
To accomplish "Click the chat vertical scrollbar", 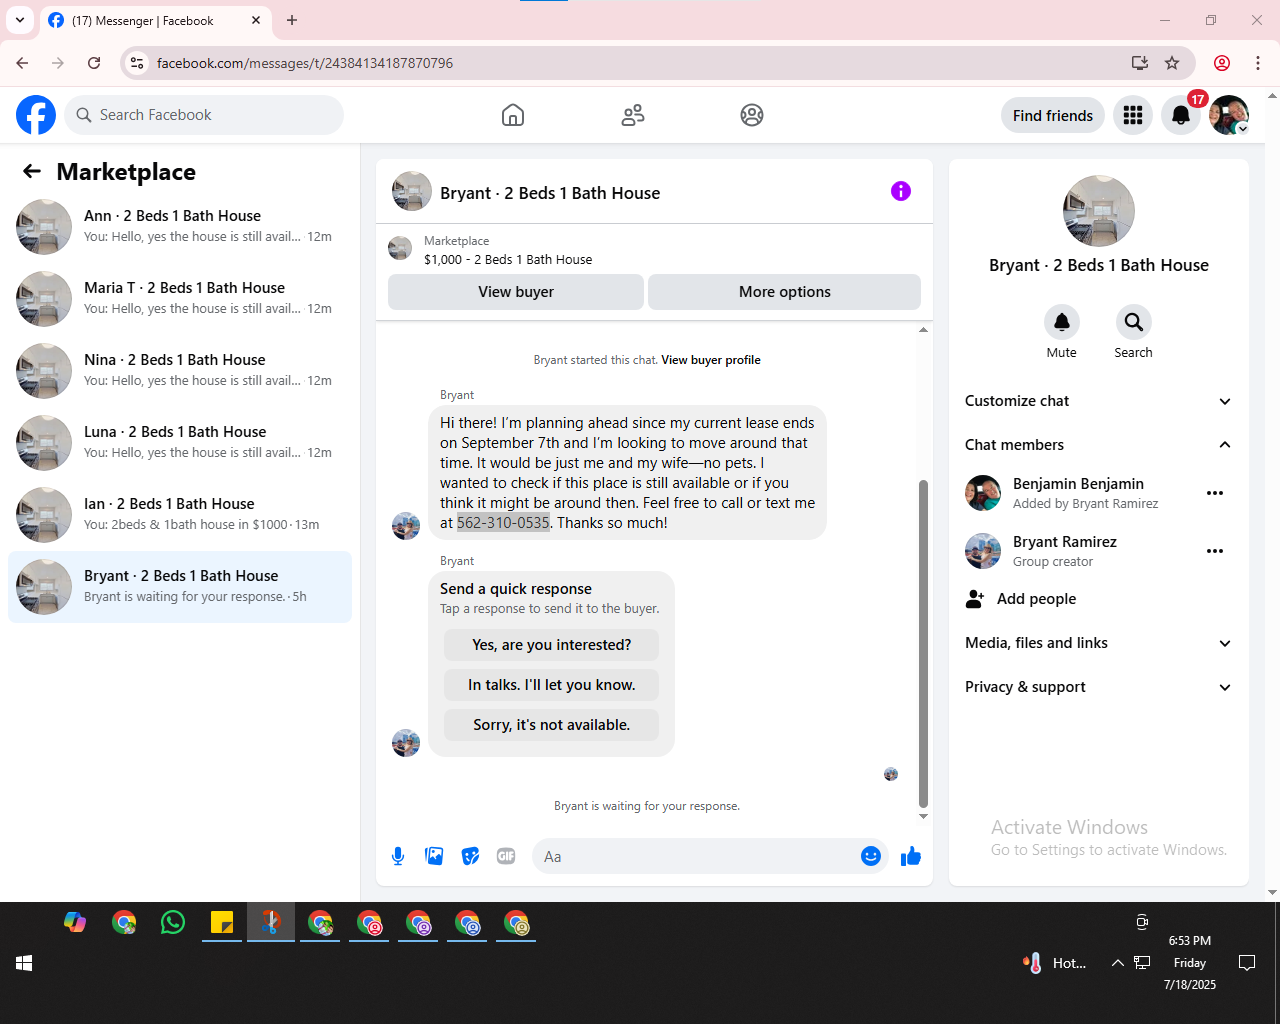I will click(x=923, y=643).
